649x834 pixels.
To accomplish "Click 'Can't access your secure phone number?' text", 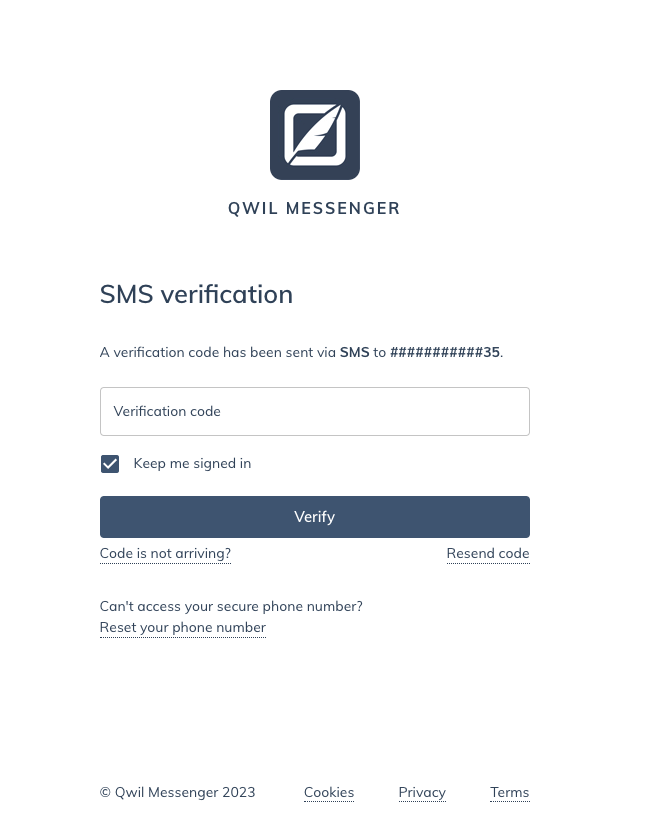I will 231,606.
